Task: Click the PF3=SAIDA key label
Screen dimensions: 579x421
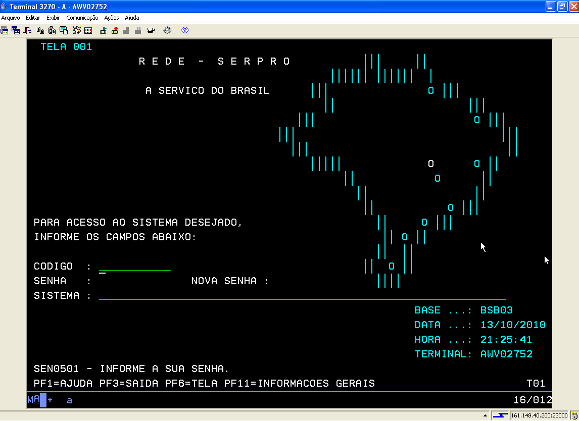Action: click(129, 383)
